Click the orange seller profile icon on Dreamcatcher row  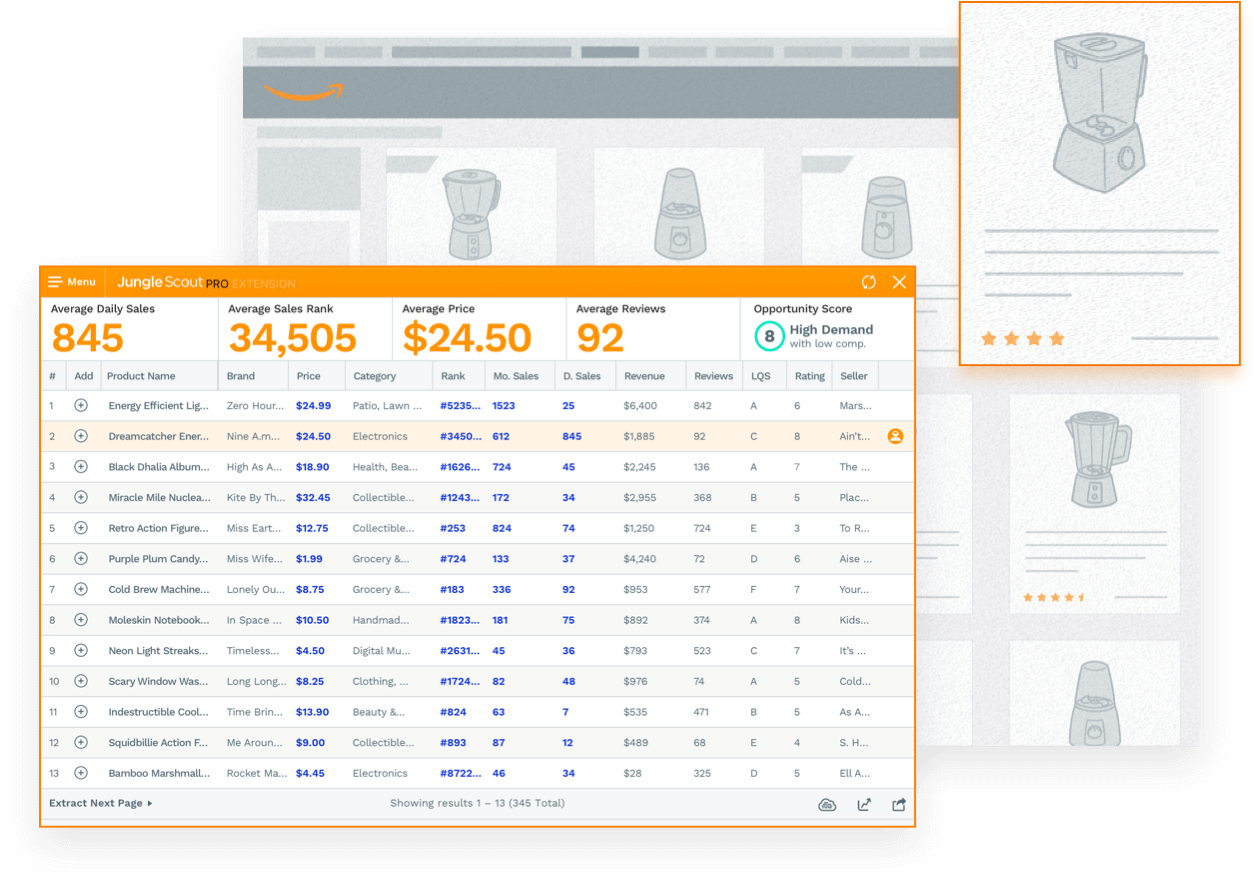895,436
